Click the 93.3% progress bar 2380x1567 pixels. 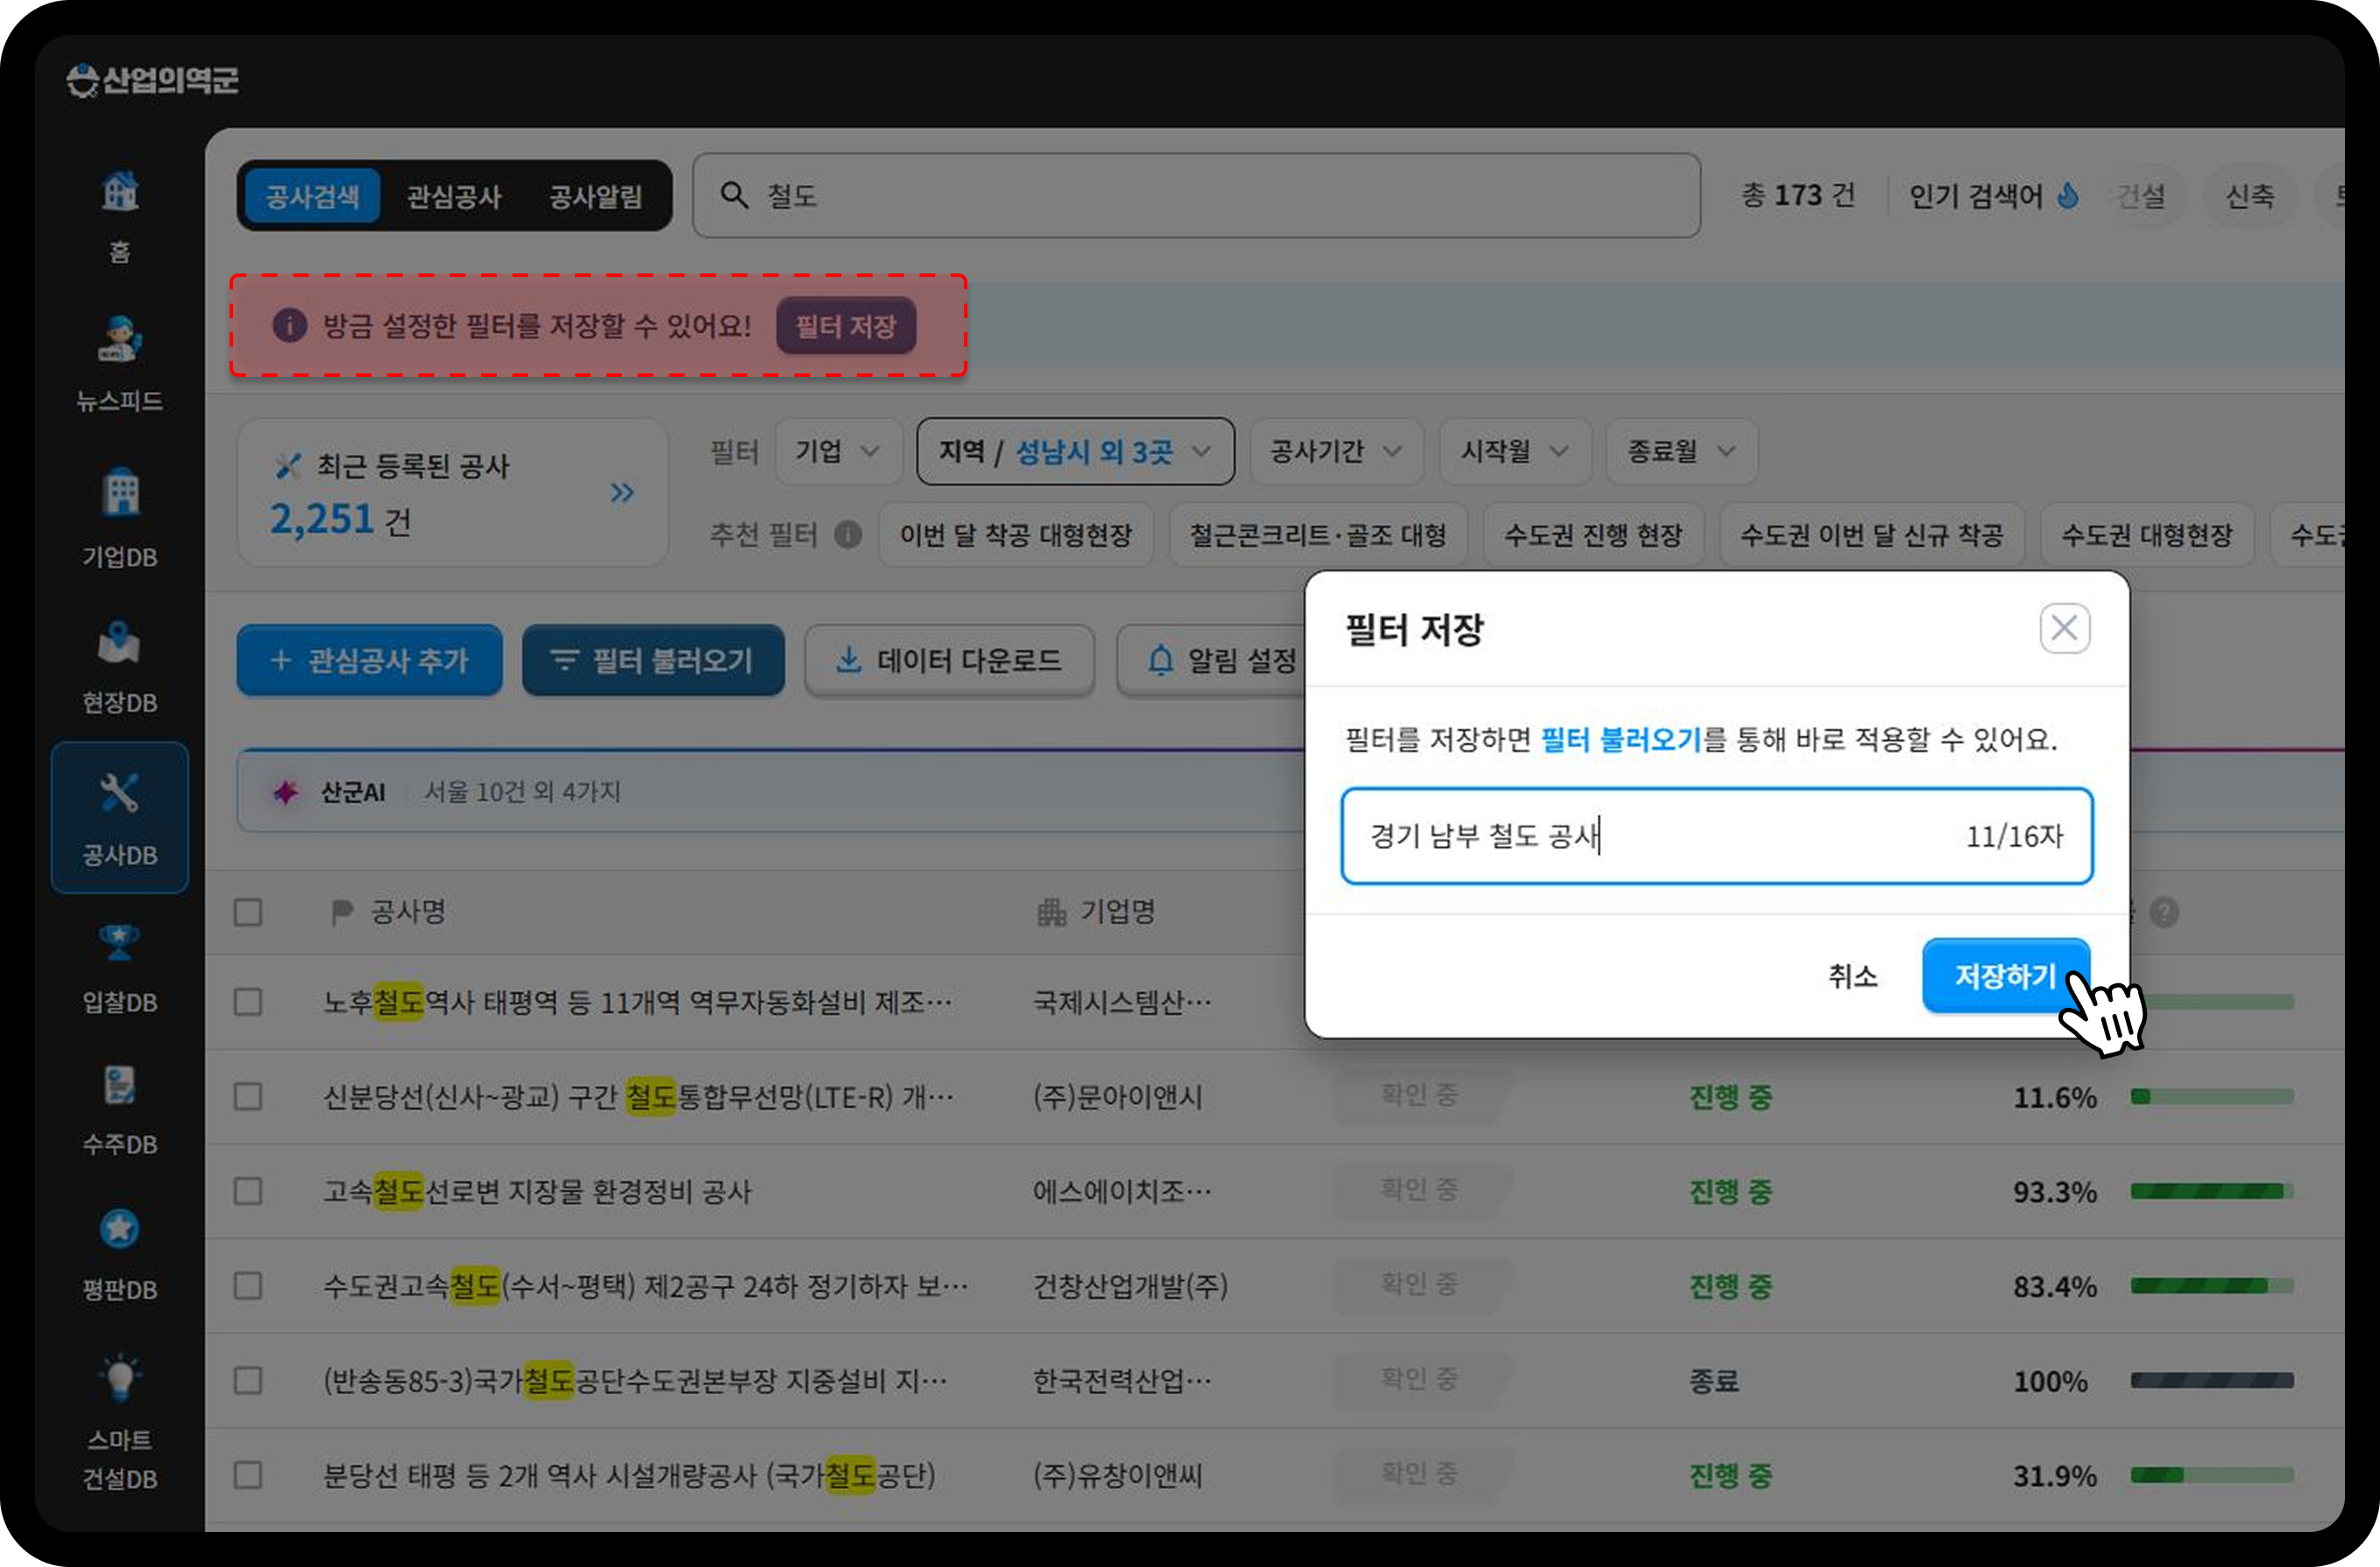[2211, 1191]
